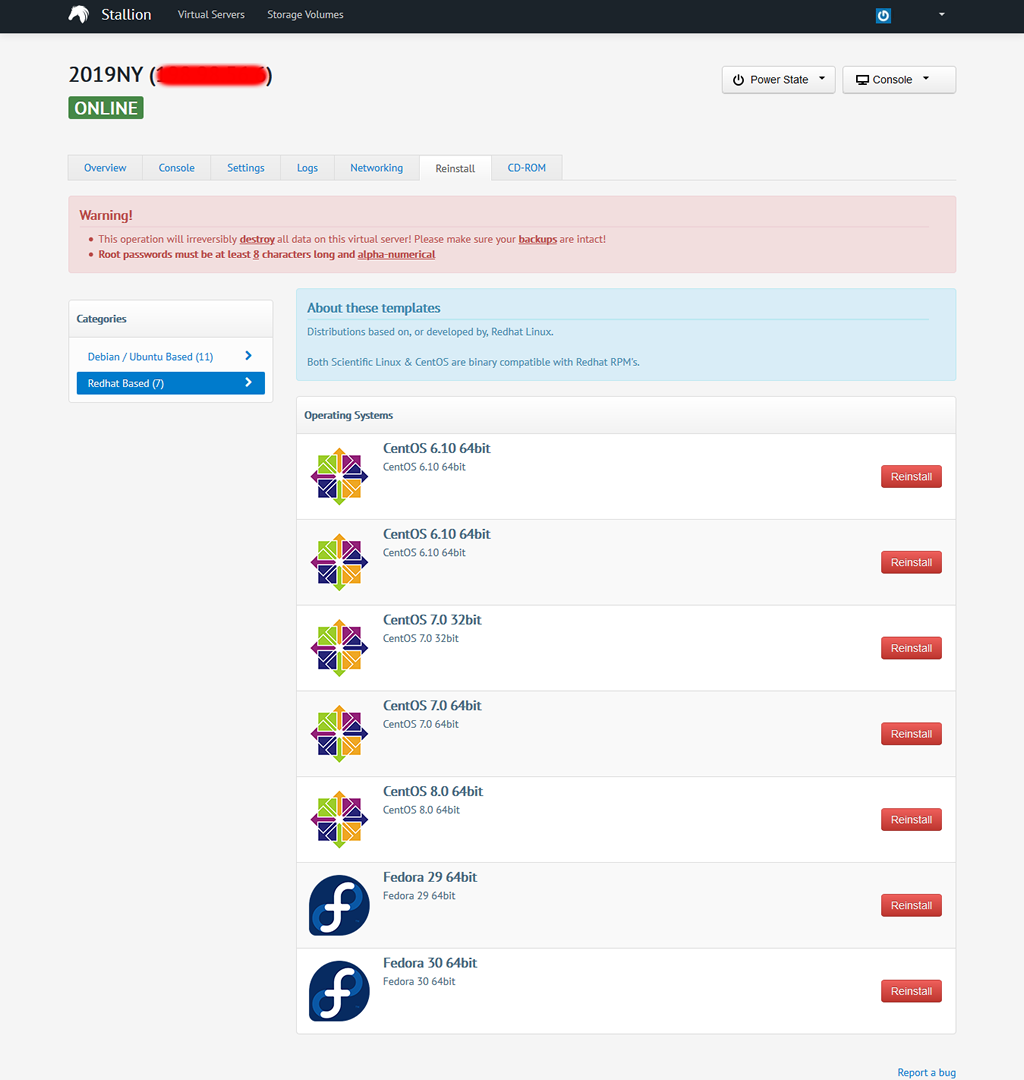Screen dimensions: 1024x1080
Task: Click the CentOS 7.0 64bit logo
Action: pos(339,734)
